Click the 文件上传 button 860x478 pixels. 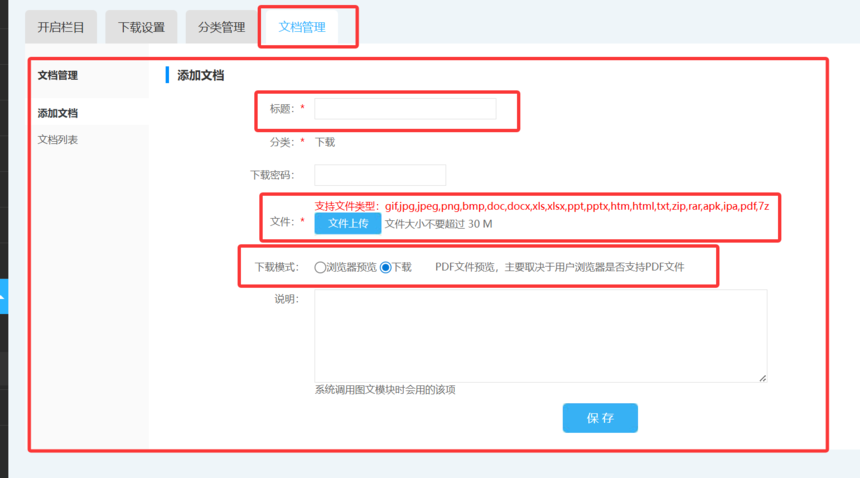point(348,223)
